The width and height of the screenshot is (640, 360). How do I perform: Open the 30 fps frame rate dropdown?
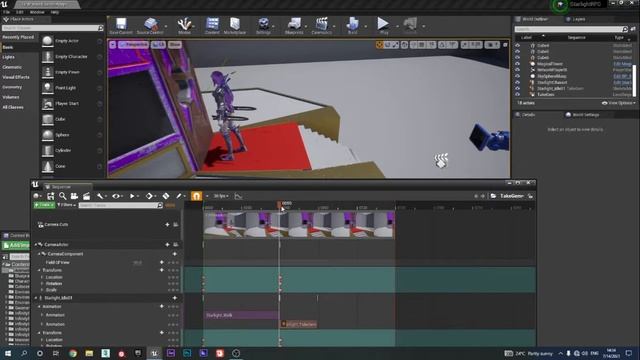coord(221,196)
